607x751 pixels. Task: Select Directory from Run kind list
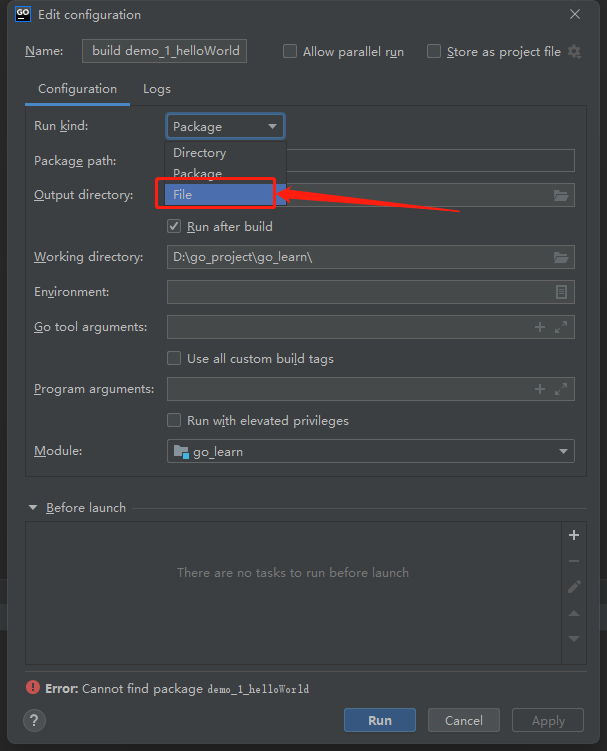(226, 153)
